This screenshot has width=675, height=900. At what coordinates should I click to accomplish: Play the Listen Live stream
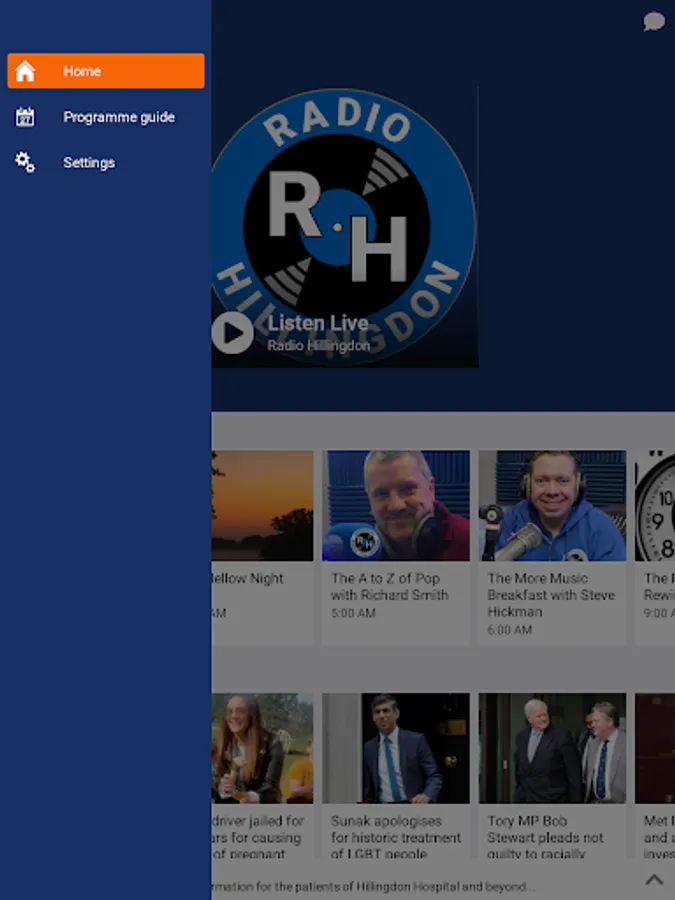tap(232, 332)
